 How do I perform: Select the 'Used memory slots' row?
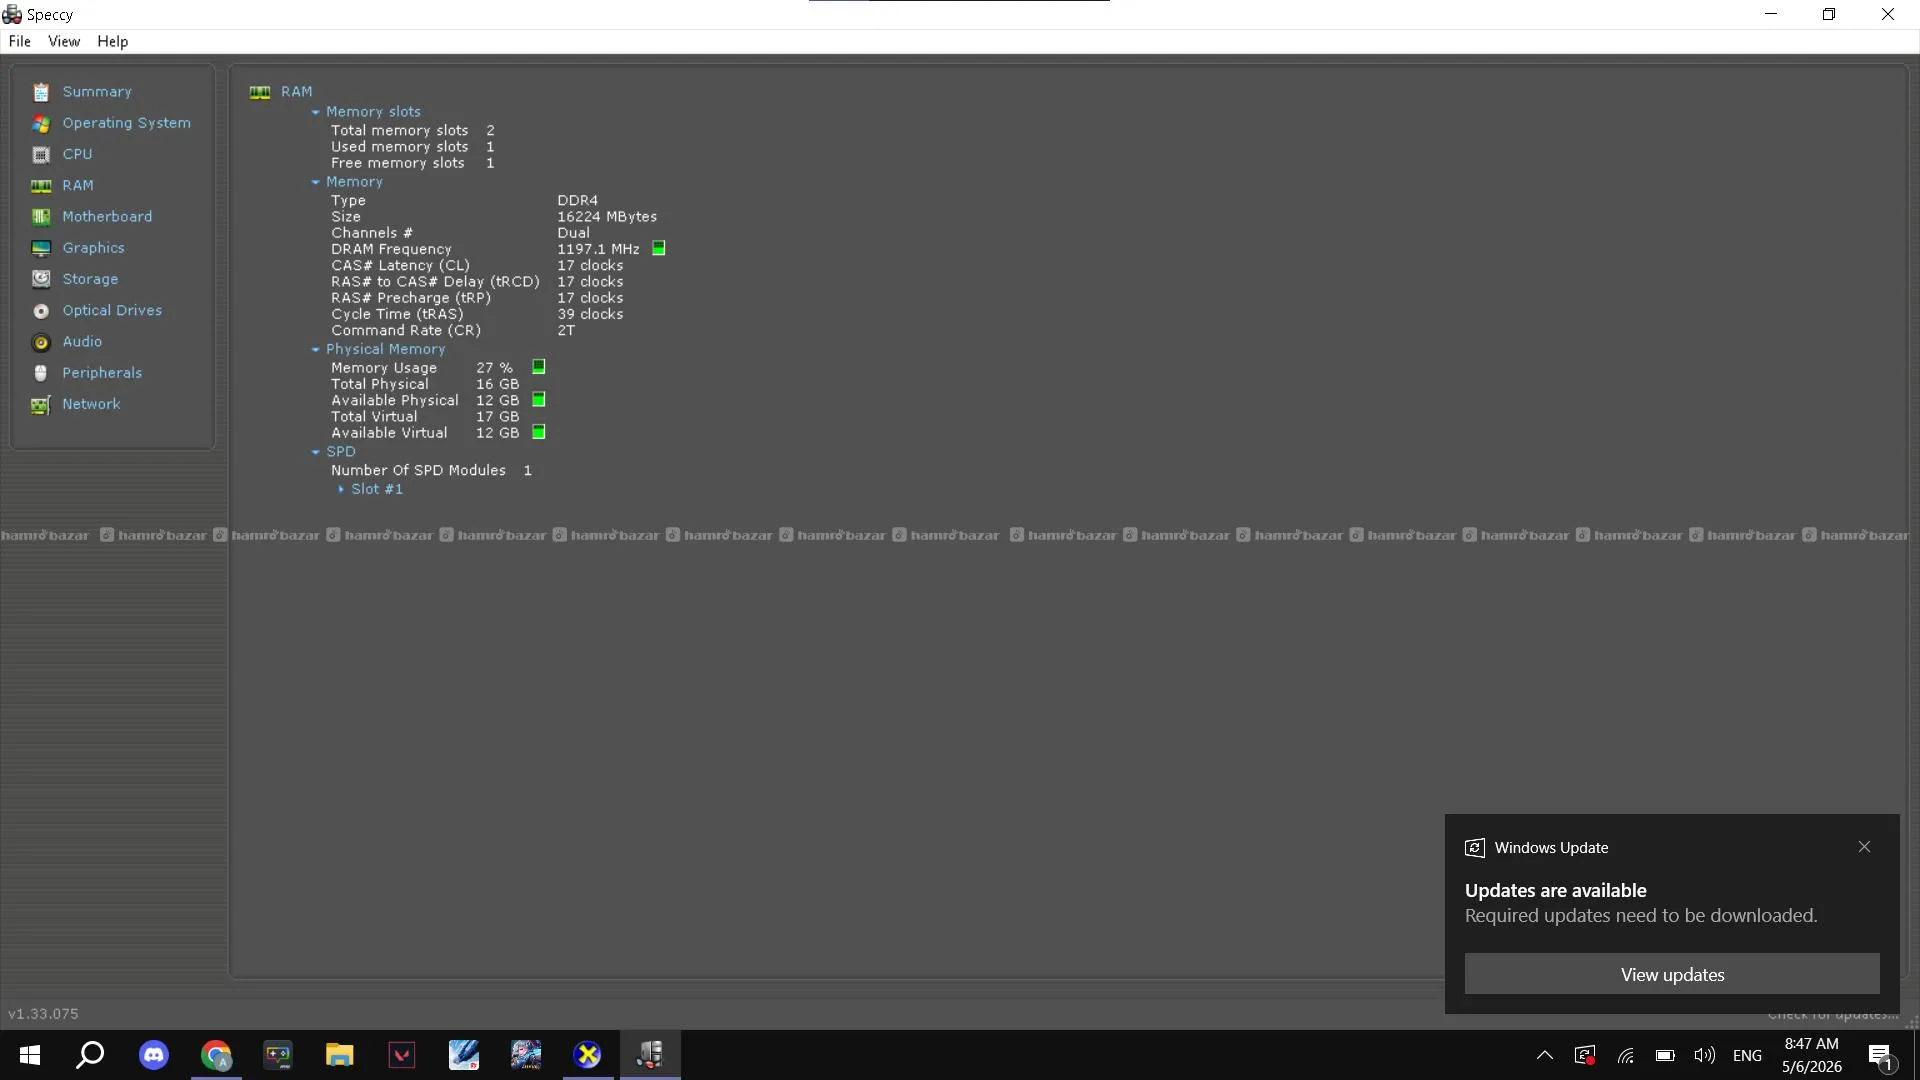click(x=413, y=146)
